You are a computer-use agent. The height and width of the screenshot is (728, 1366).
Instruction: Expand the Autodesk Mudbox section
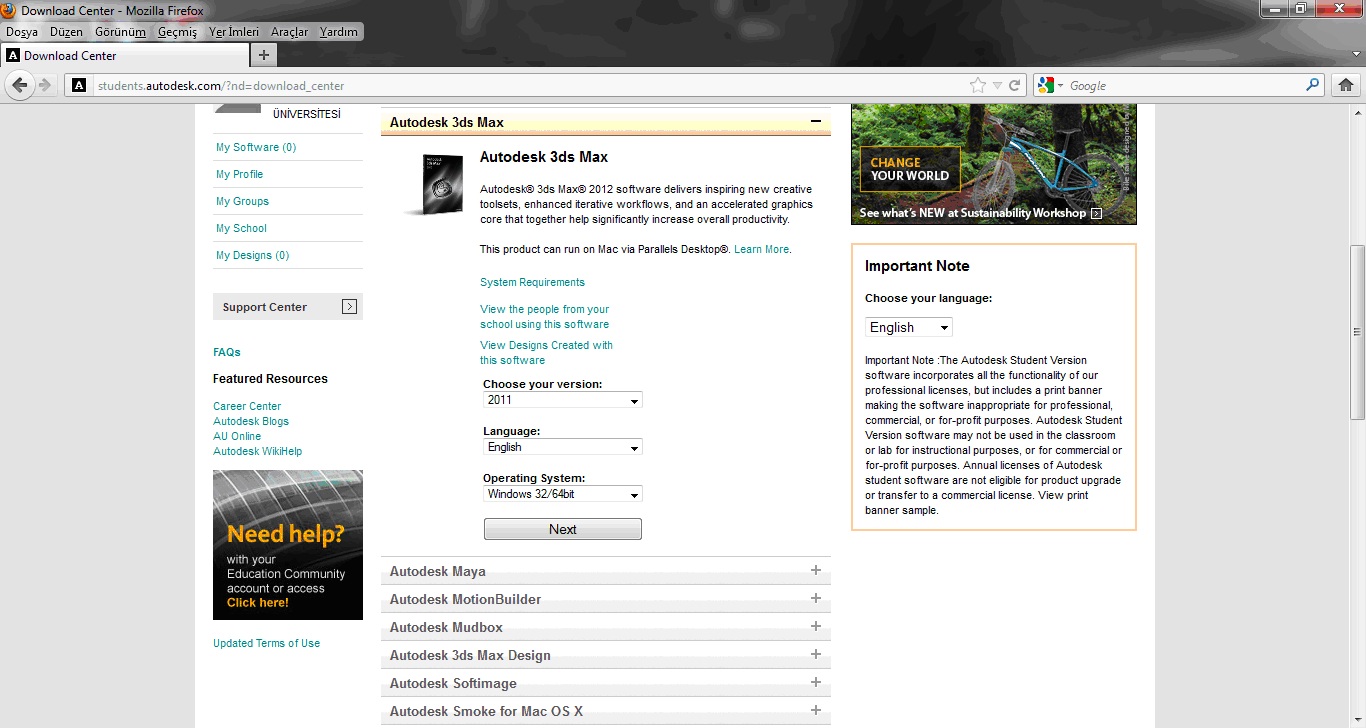pyautogui.click(x=816, y=627)
